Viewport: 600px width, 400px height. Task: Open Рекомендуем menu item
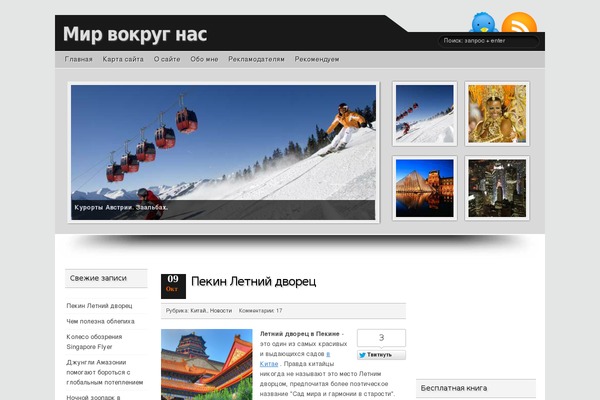click(x=317, y=59)
